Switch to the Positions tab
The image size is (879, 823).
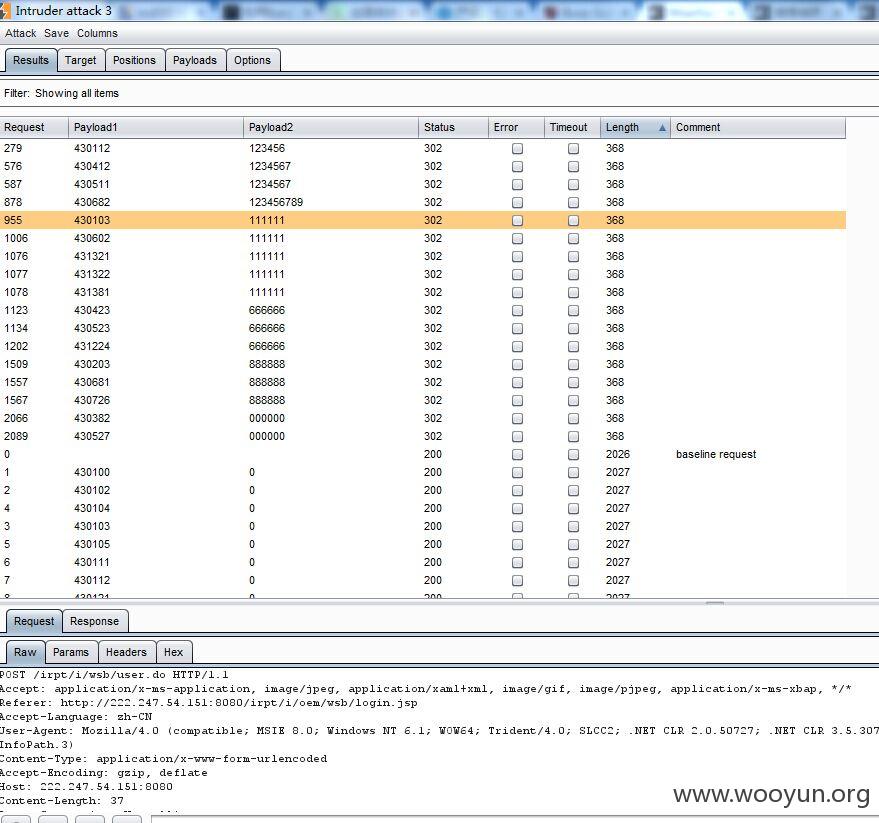(134, 60)
